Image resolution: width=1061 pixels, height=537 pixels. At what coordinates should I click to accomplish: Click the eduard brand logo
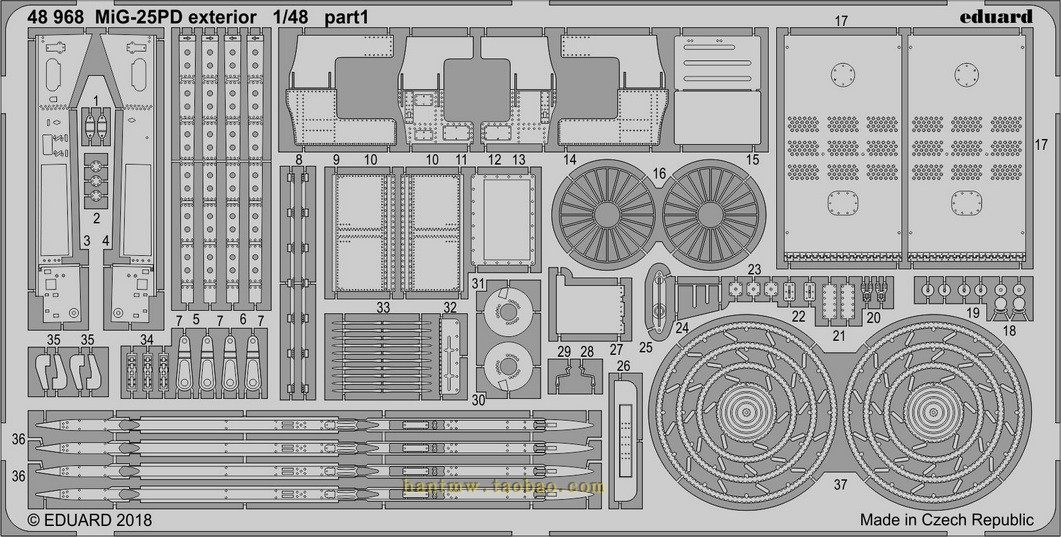pyautogui.click(x=1001, y=16)
